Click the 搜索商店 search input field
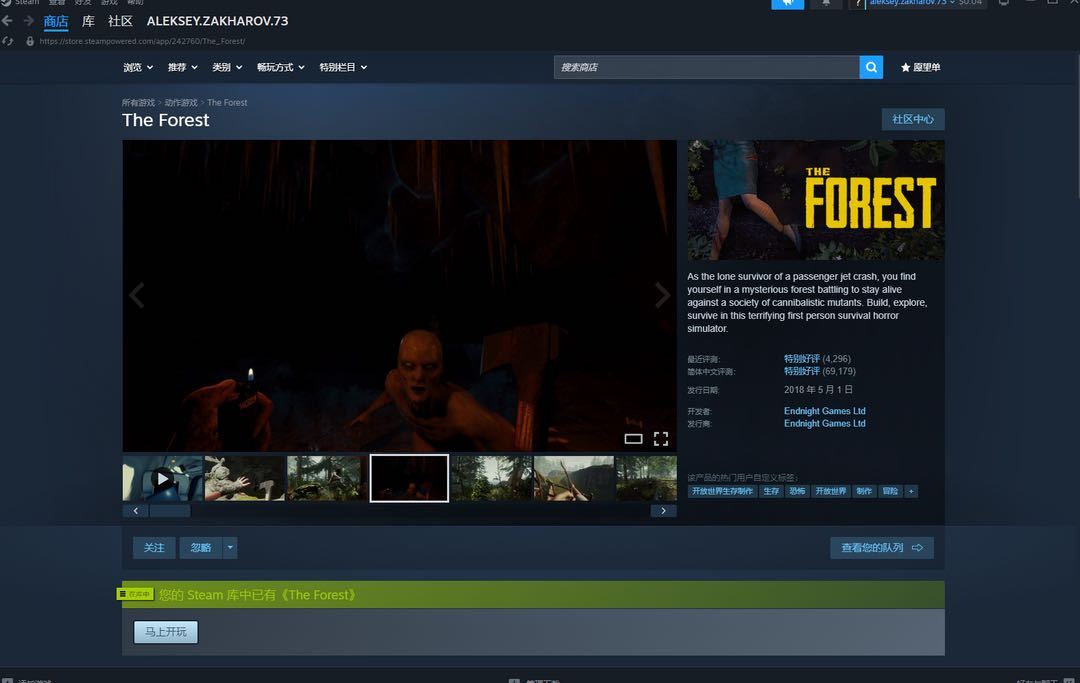This screenshot has width=1080, height=683. tap(706, 67)
